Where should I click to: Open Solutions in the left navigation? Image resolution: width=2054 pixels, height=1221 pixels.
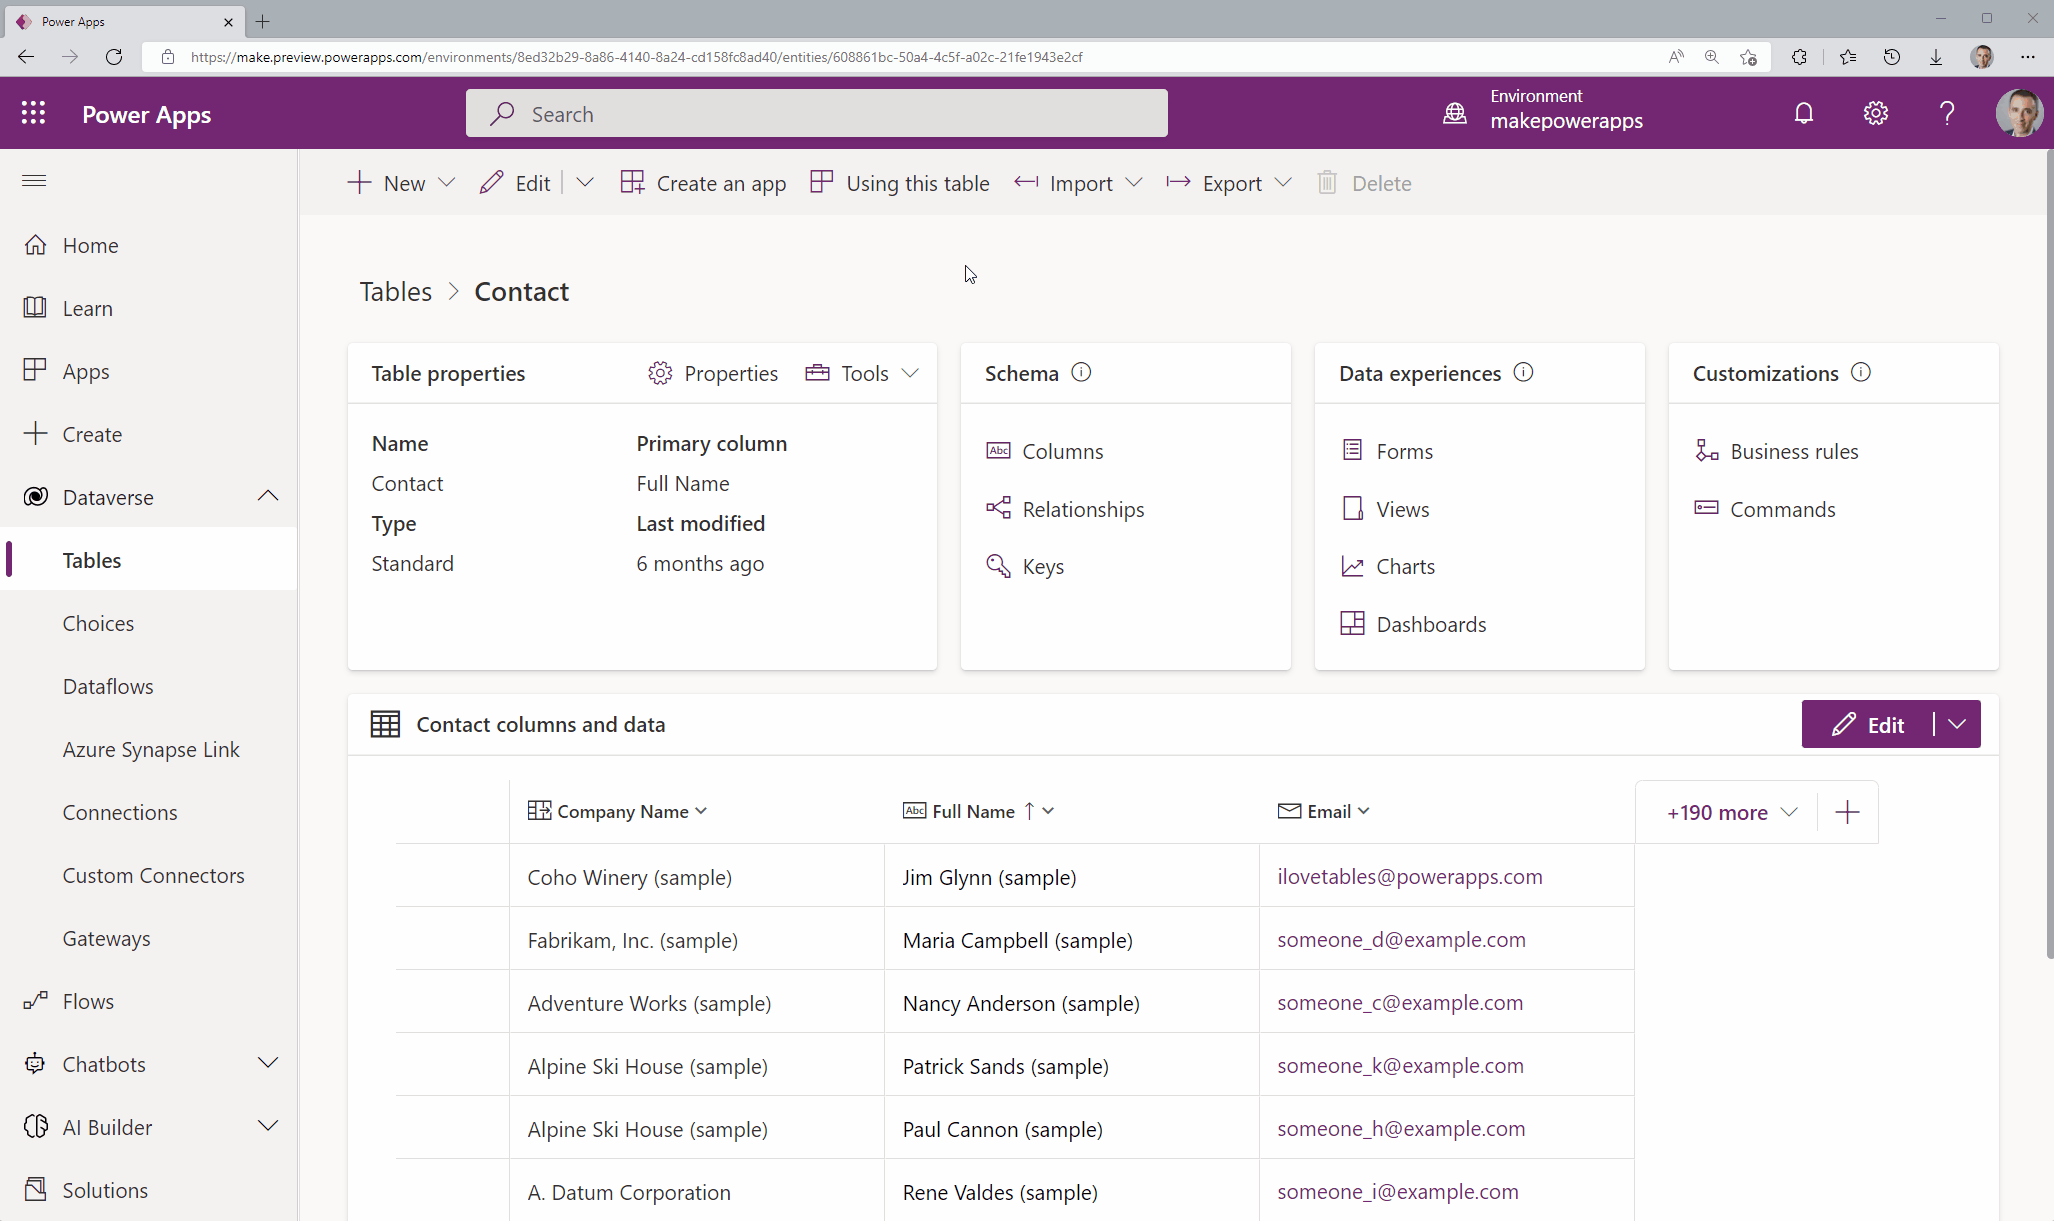click(105, 1190)
